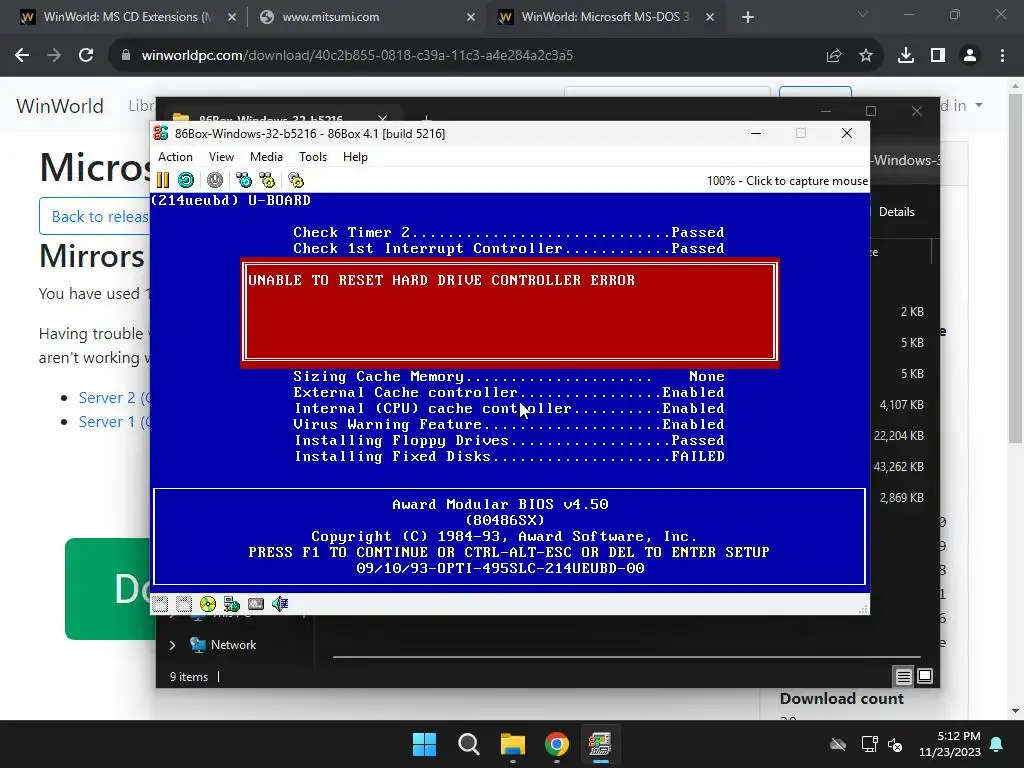1024x768 pixels.
Task: Click the speaker sound status icon
Action: click(280, 604)
